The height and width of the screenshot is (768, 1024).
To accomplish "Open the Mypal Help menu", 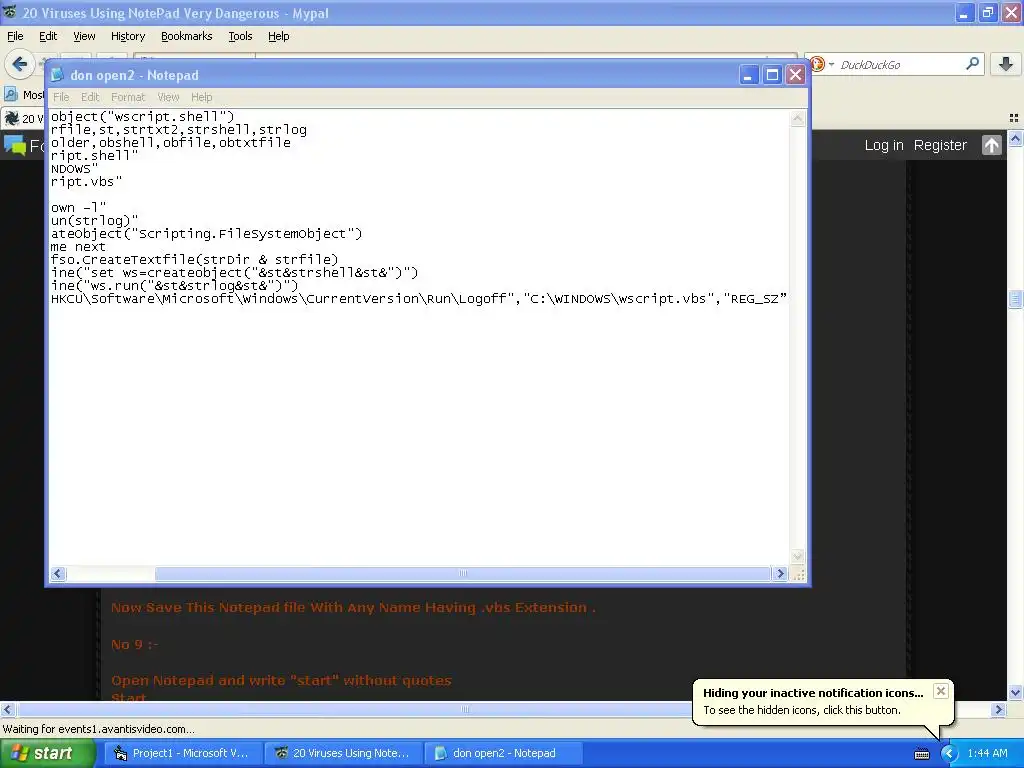I will click(278, 36).
